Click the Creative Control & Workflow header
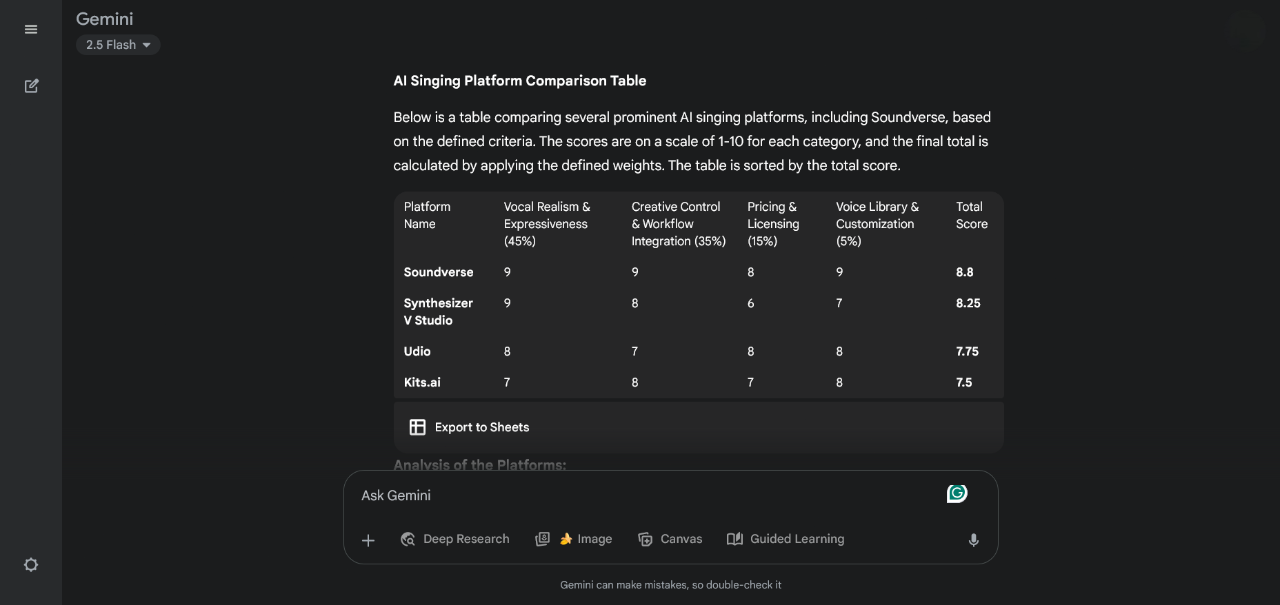Viewport: 1280px width, 605px height. pyautogui.click(x=679, y=223)
